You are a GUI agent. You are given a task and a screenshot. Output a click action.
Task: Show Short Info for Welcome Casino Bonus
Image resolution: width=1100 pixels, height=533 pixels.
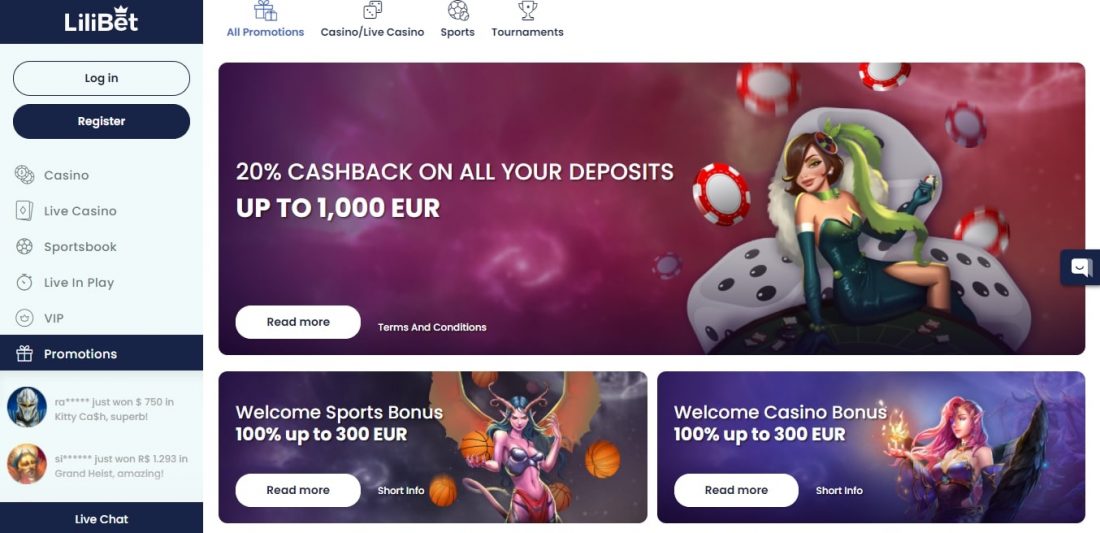(839, 490)
